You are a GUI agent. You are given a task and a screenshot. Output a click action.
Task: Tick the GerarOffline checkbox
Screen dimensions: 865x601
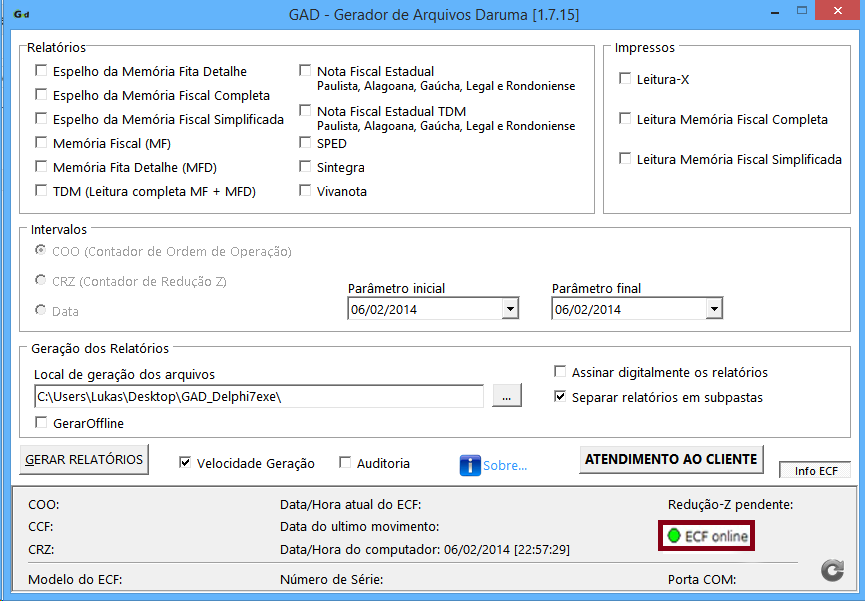tap(41, 423)
